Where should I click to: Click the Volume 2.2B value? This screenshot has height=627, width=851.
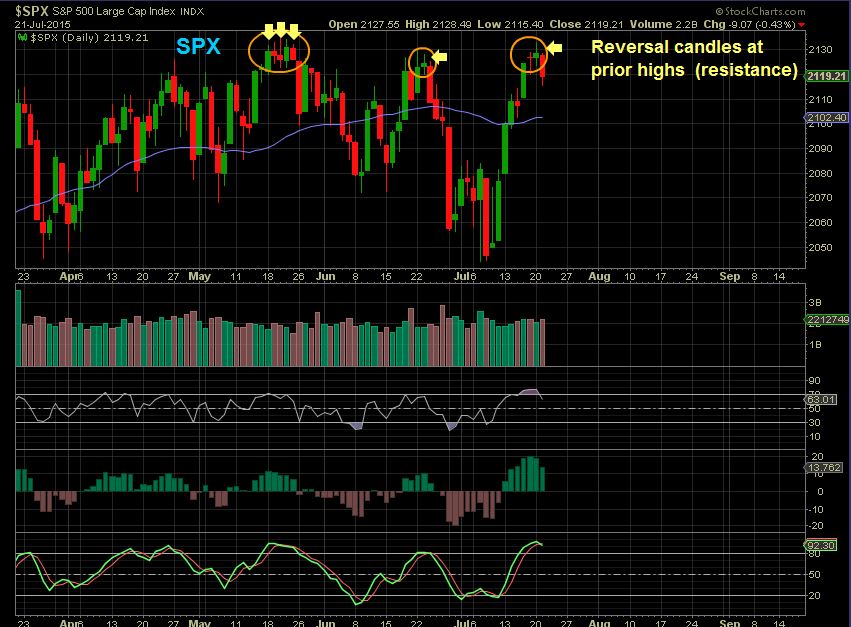pos(663,24)
